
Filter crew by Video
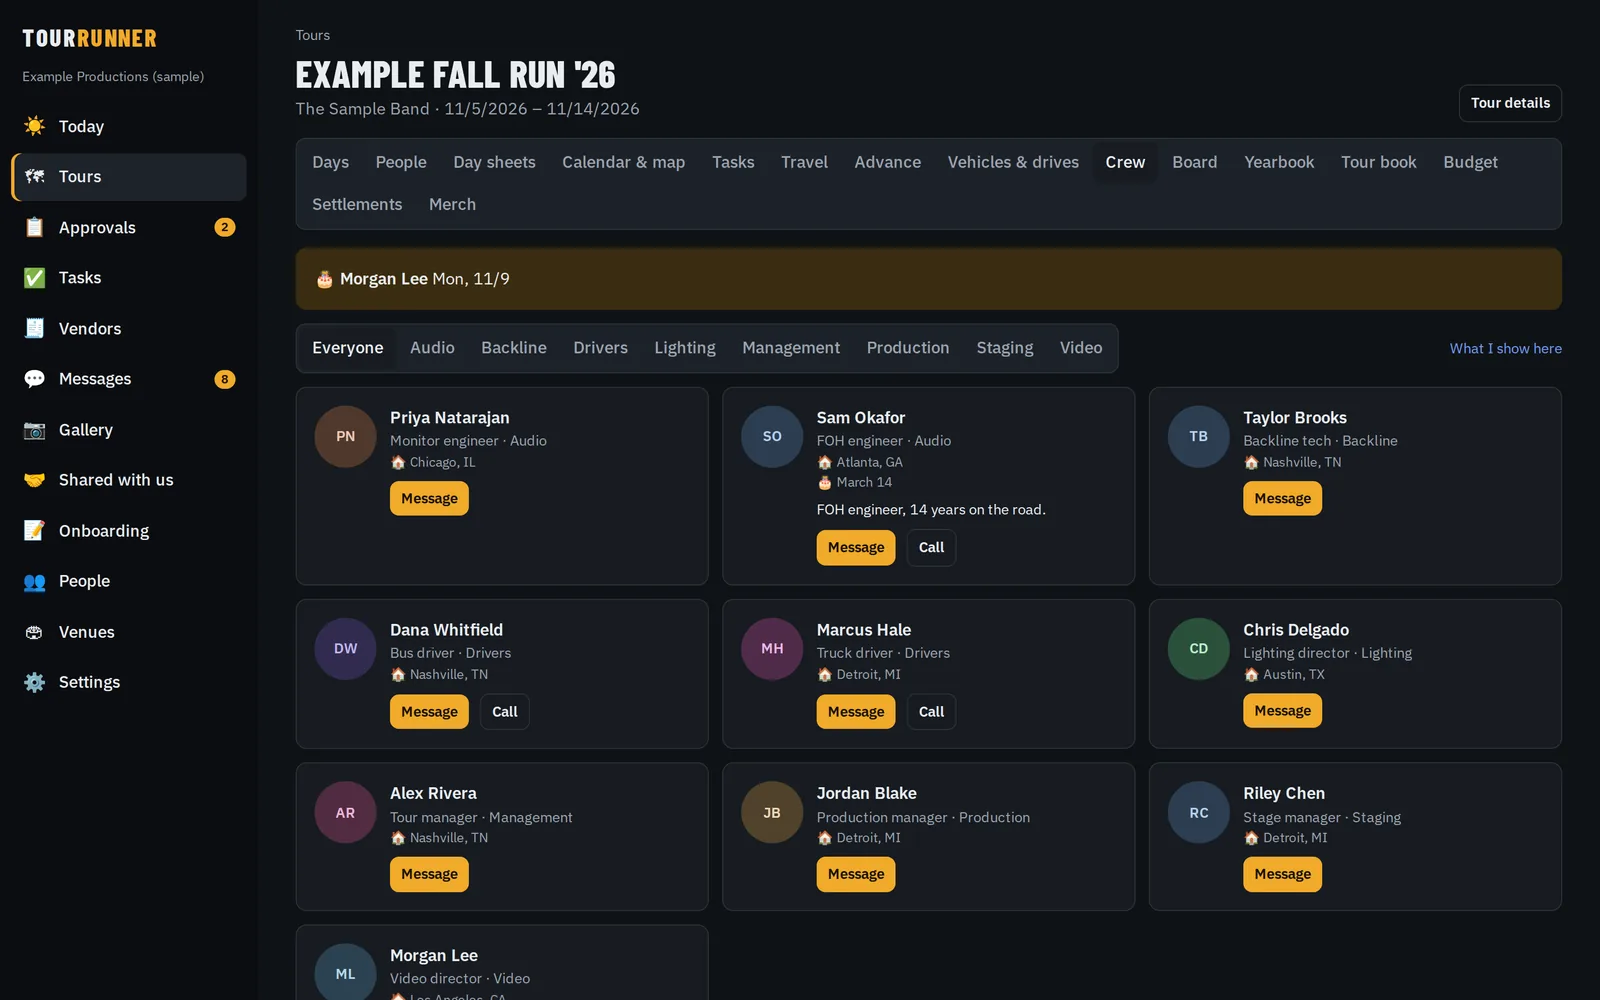(x=1081, y=348)
